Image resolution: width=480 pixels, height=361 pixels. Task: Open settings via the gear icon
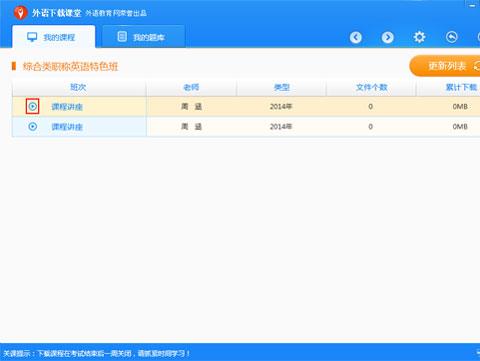click(419, 37)
